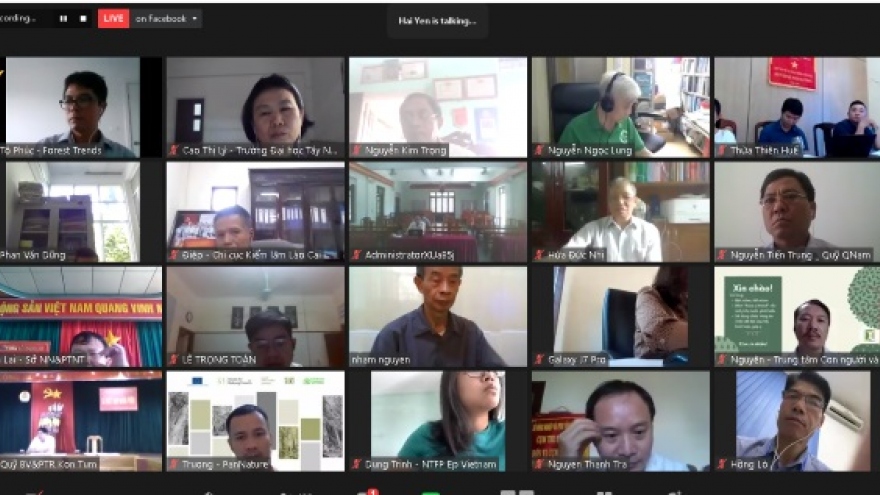The image size is (880, 495).
Task: Click the red LIVE badge
Action: (113, 19)
